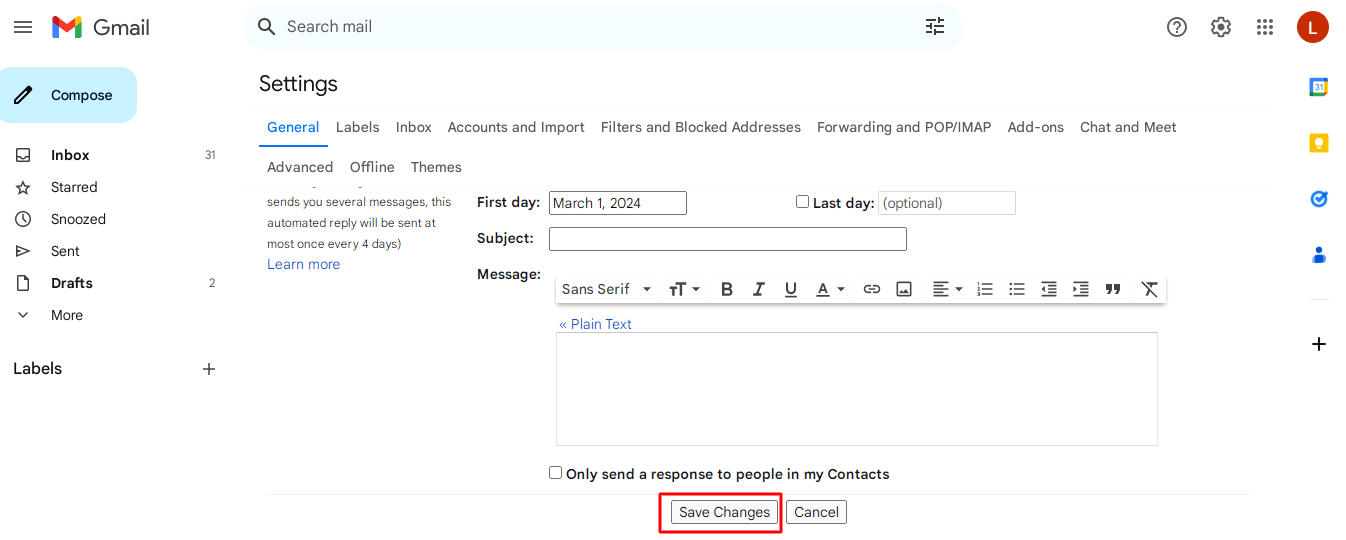
Task: Expand the alignment options dropdown
Action: click(947, 289)
